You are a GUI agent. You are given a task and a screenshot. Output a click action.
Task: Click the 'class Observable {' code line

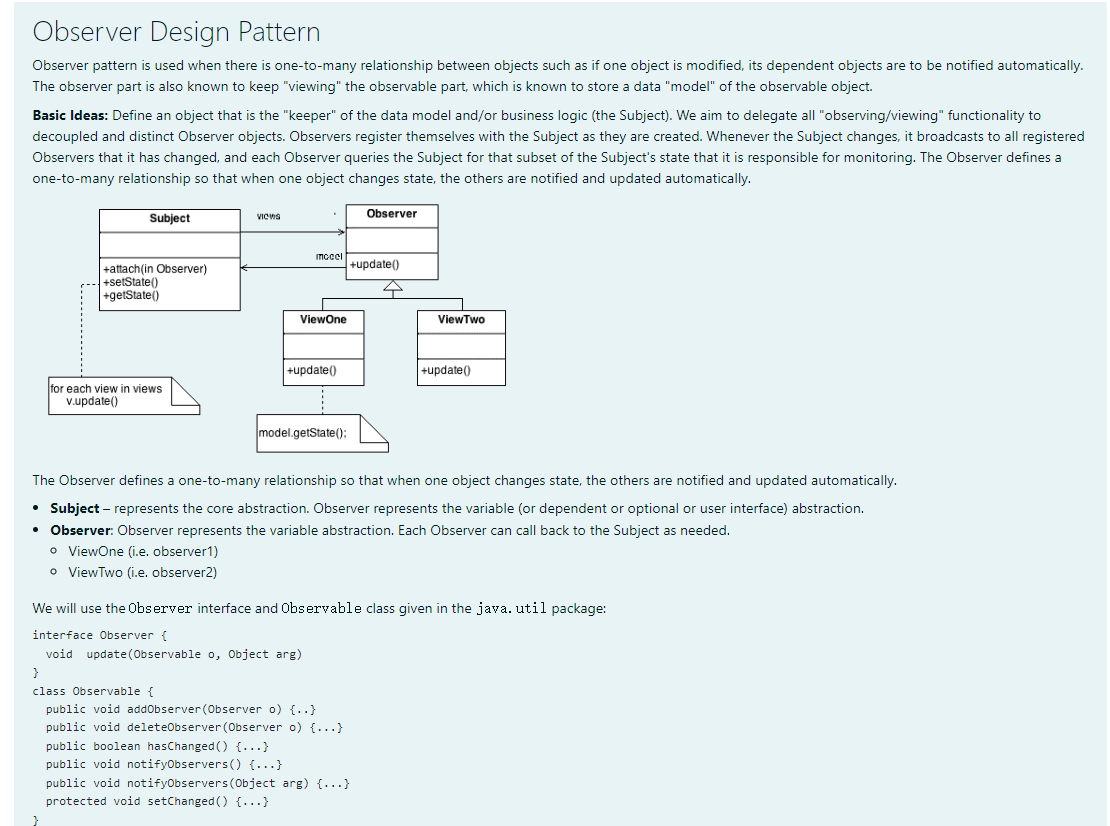point(93,692)
